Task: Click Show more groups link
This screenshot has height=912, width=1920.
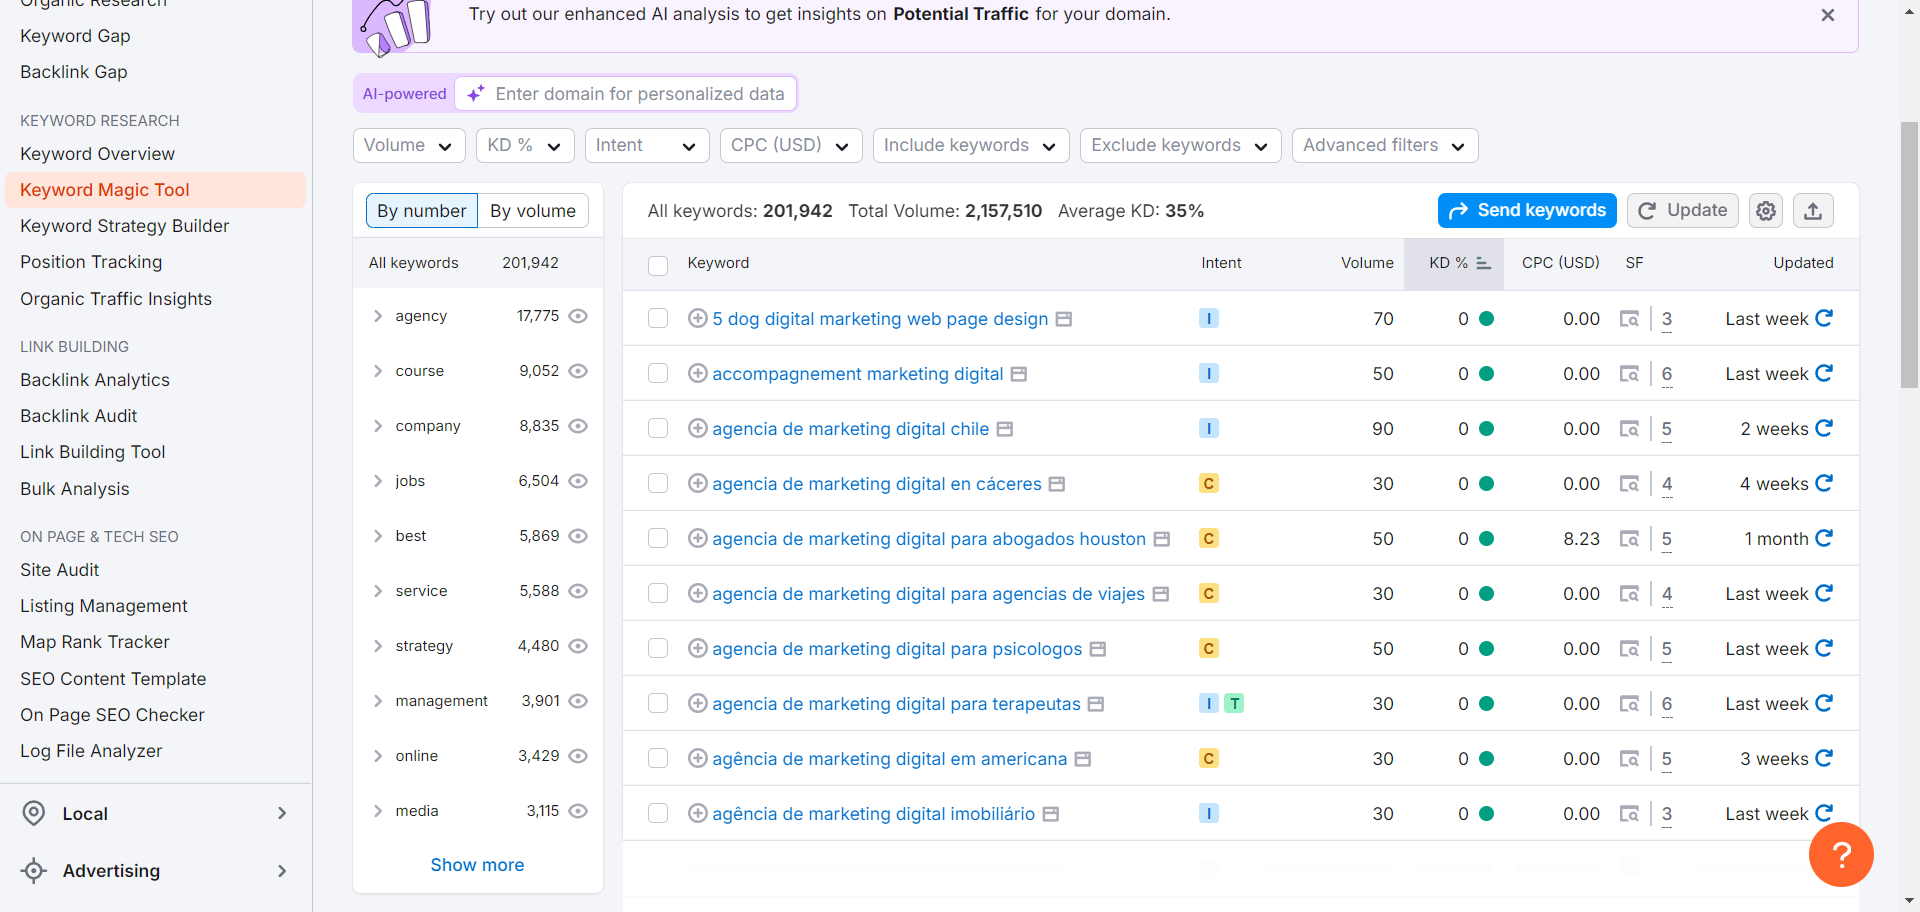Action: coord(477,865)
